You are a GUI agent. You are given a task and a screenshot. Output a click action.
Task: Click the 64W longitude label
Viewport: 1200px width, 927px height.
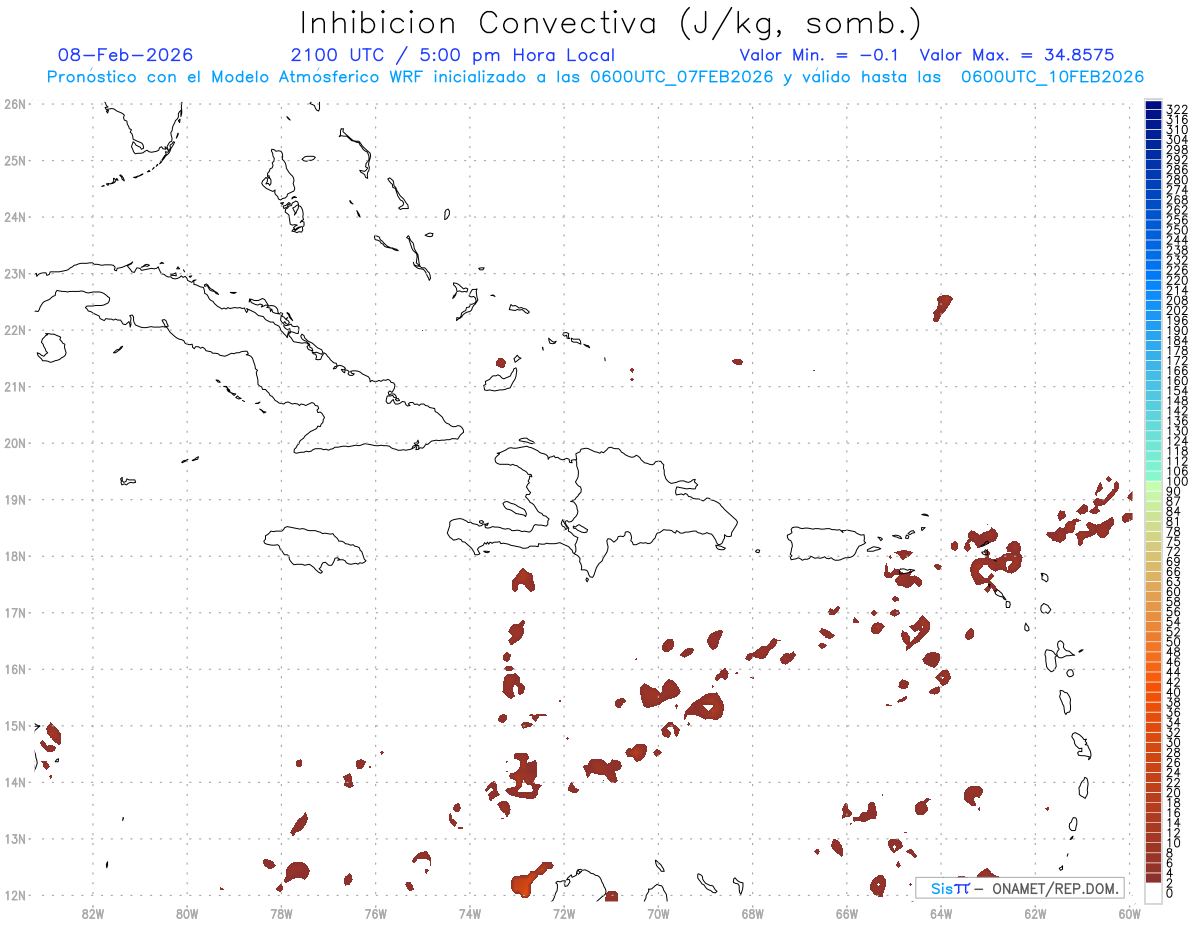(x=941, y=912)
